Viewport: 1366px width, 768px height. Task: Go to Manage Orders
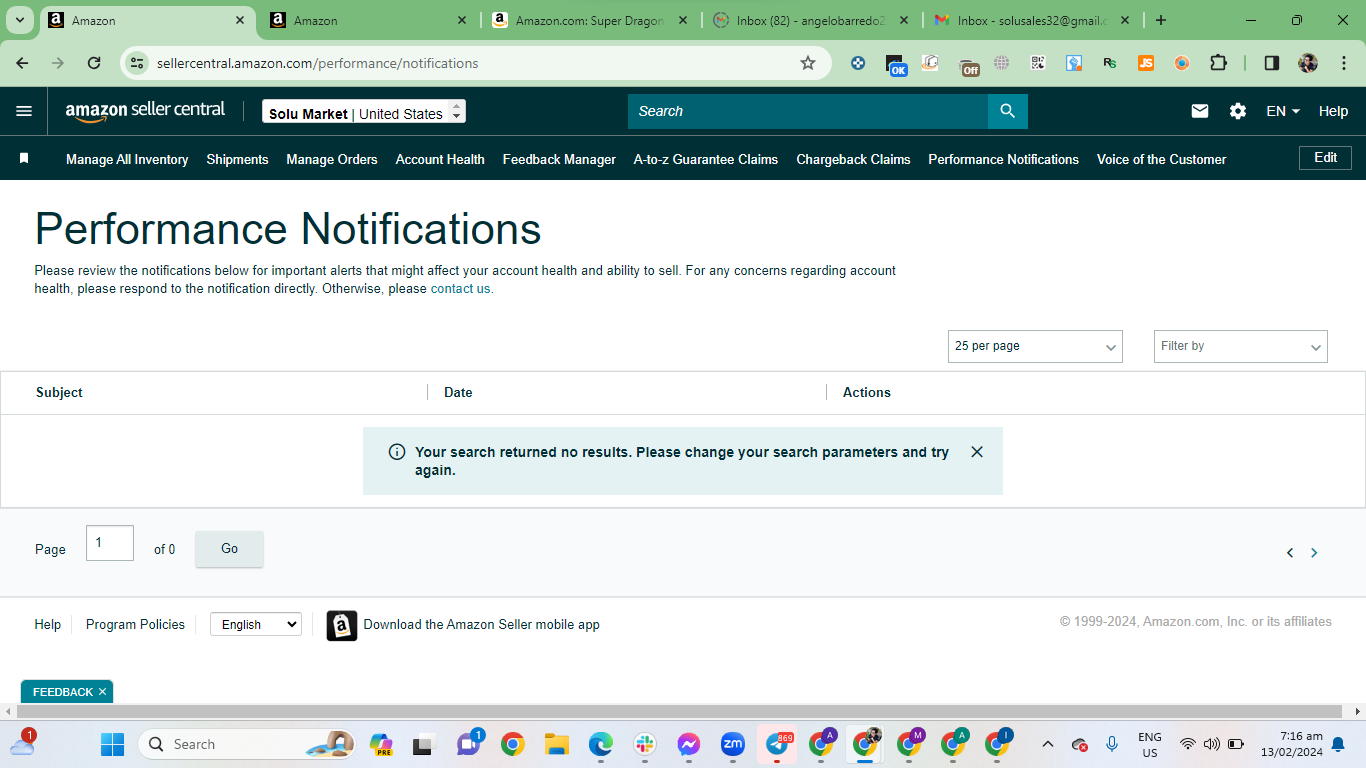332,159
